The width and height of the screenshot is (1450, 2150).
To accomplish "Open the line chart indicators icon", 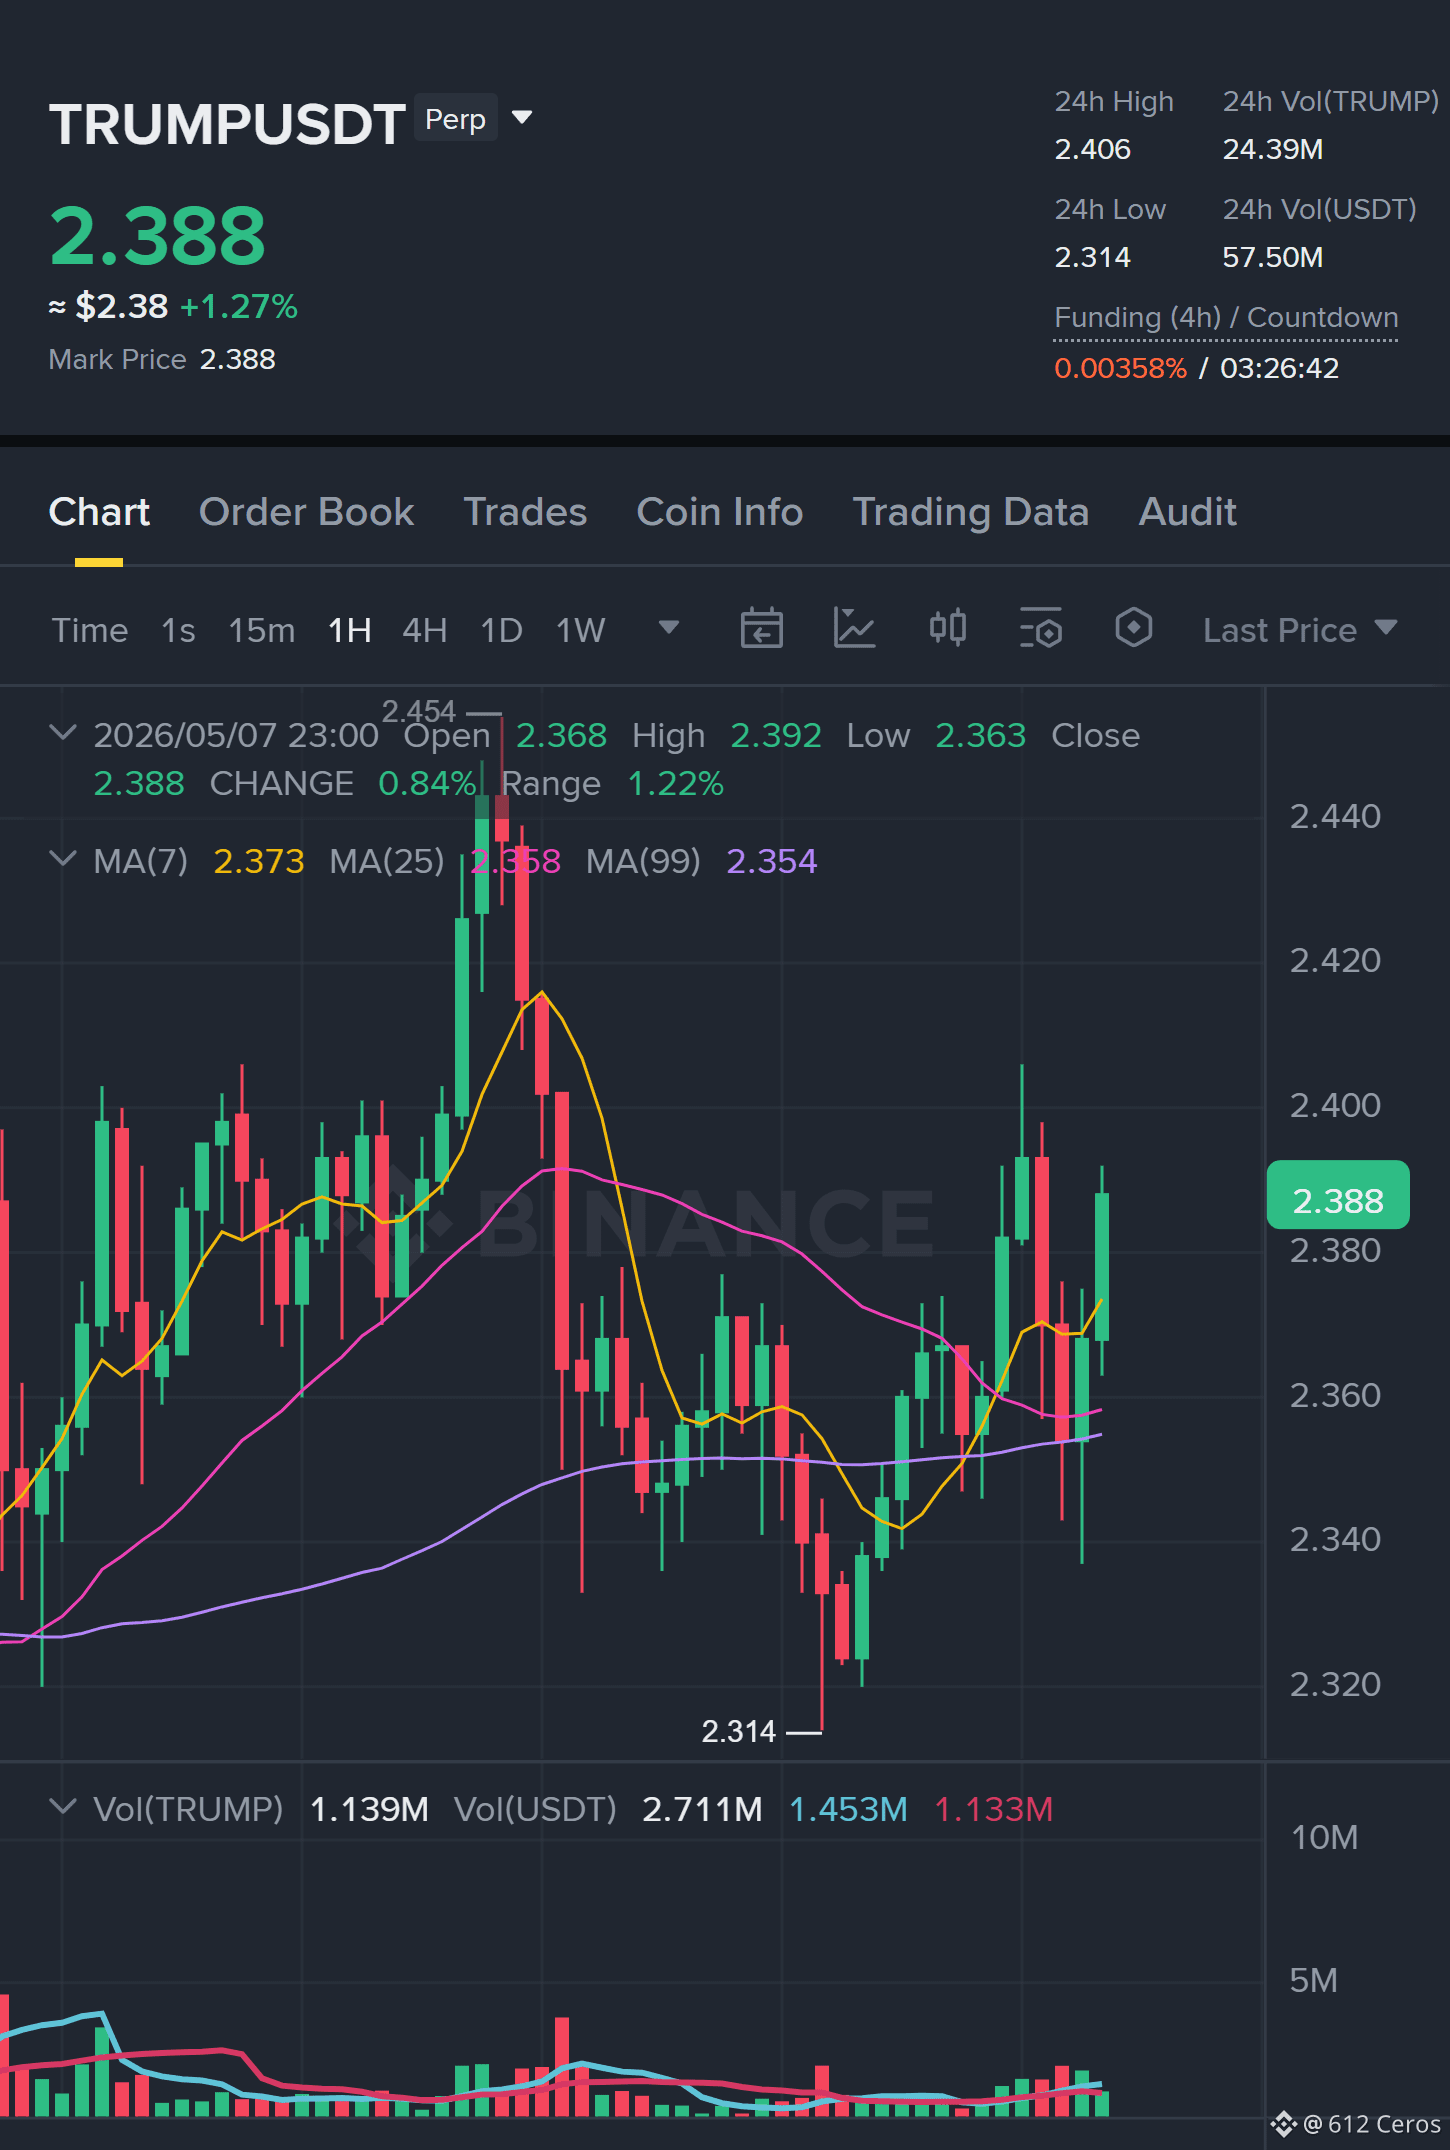I will click(x=854, y=629).
